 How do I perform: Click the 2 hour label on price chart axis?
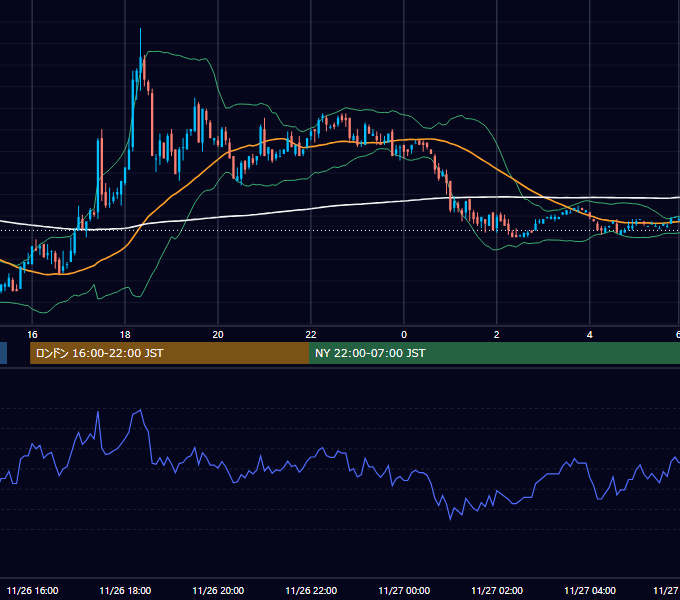pyautogui.click(x=497, y=335)
